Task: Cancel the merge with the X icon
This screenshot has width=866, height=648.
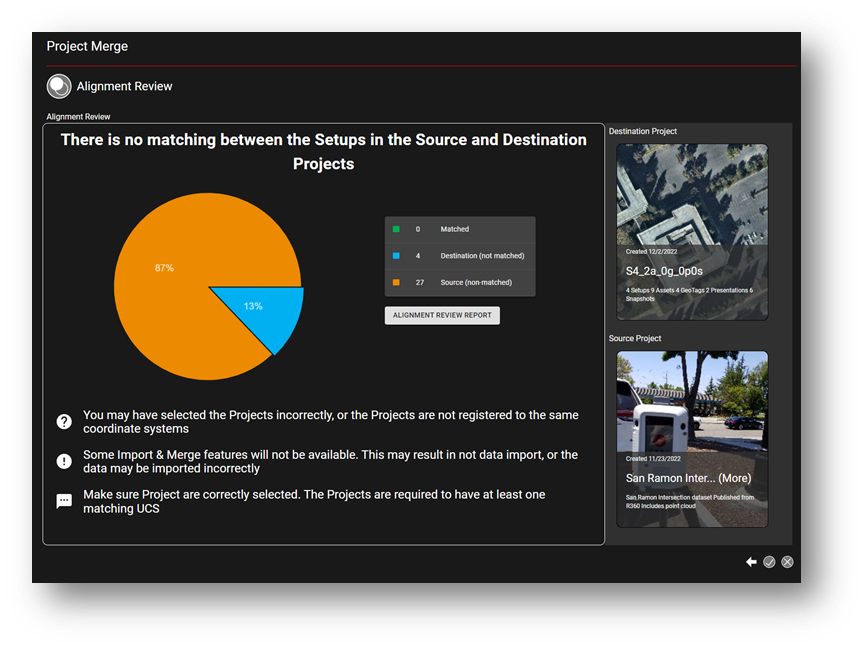Action: pyautogui.click(x=787, y=562)
